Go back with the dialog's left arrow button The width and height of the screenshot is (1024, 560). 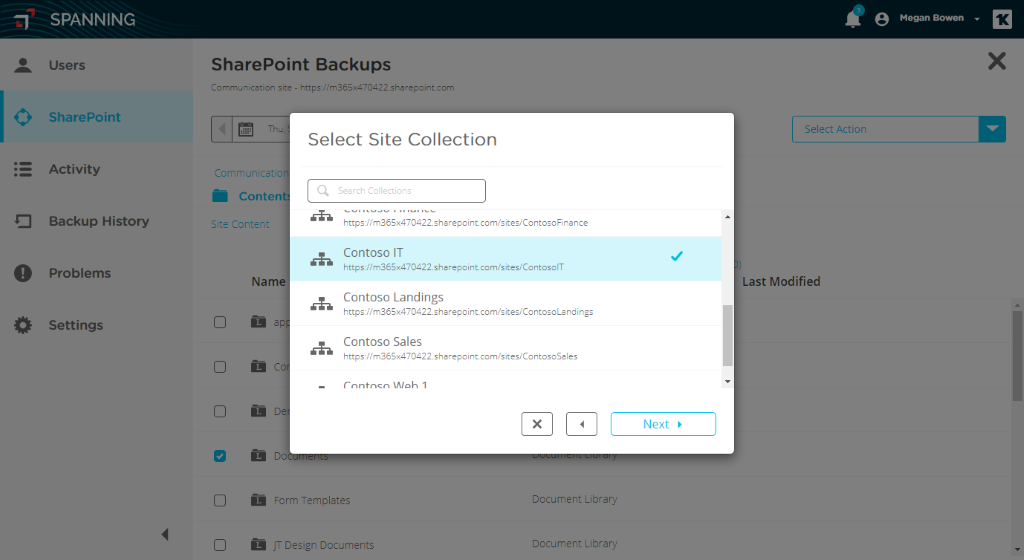tap(581, 424)
